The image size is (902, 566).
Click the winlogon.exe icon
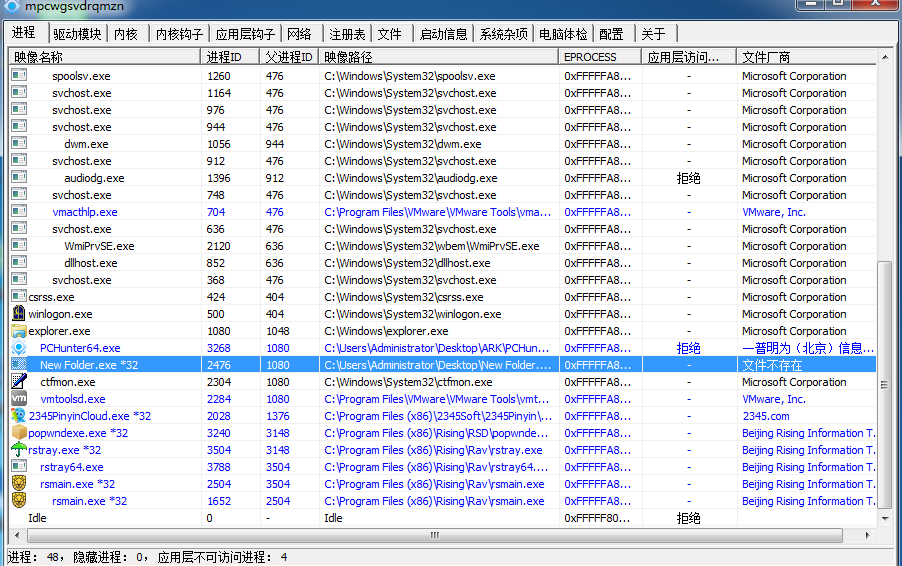[x=19, y=313]
